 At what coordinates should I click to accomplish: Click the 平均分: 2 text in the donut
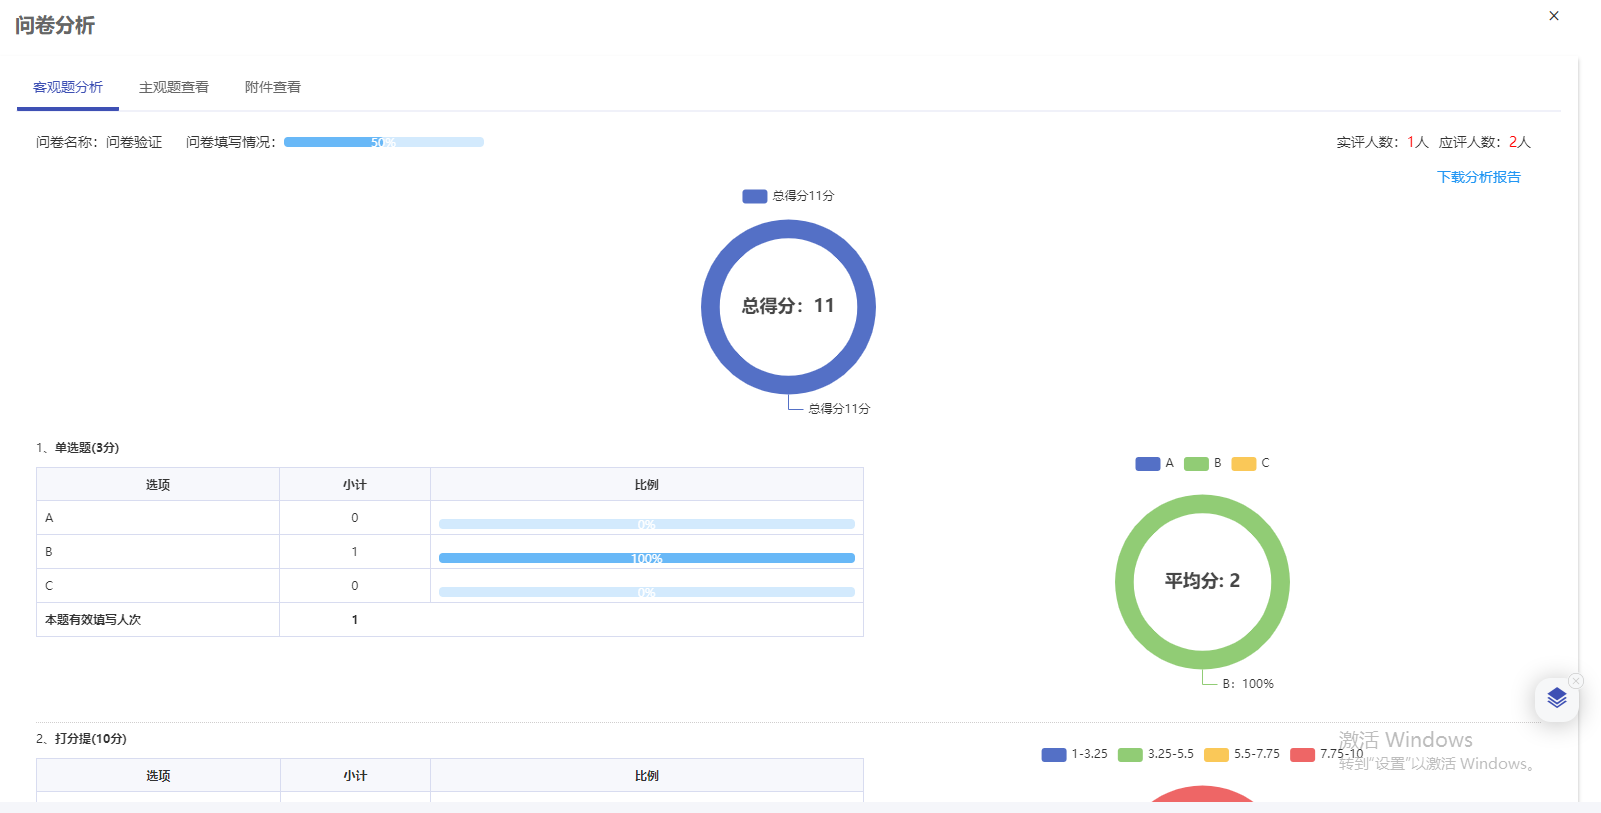point(1202,581)
